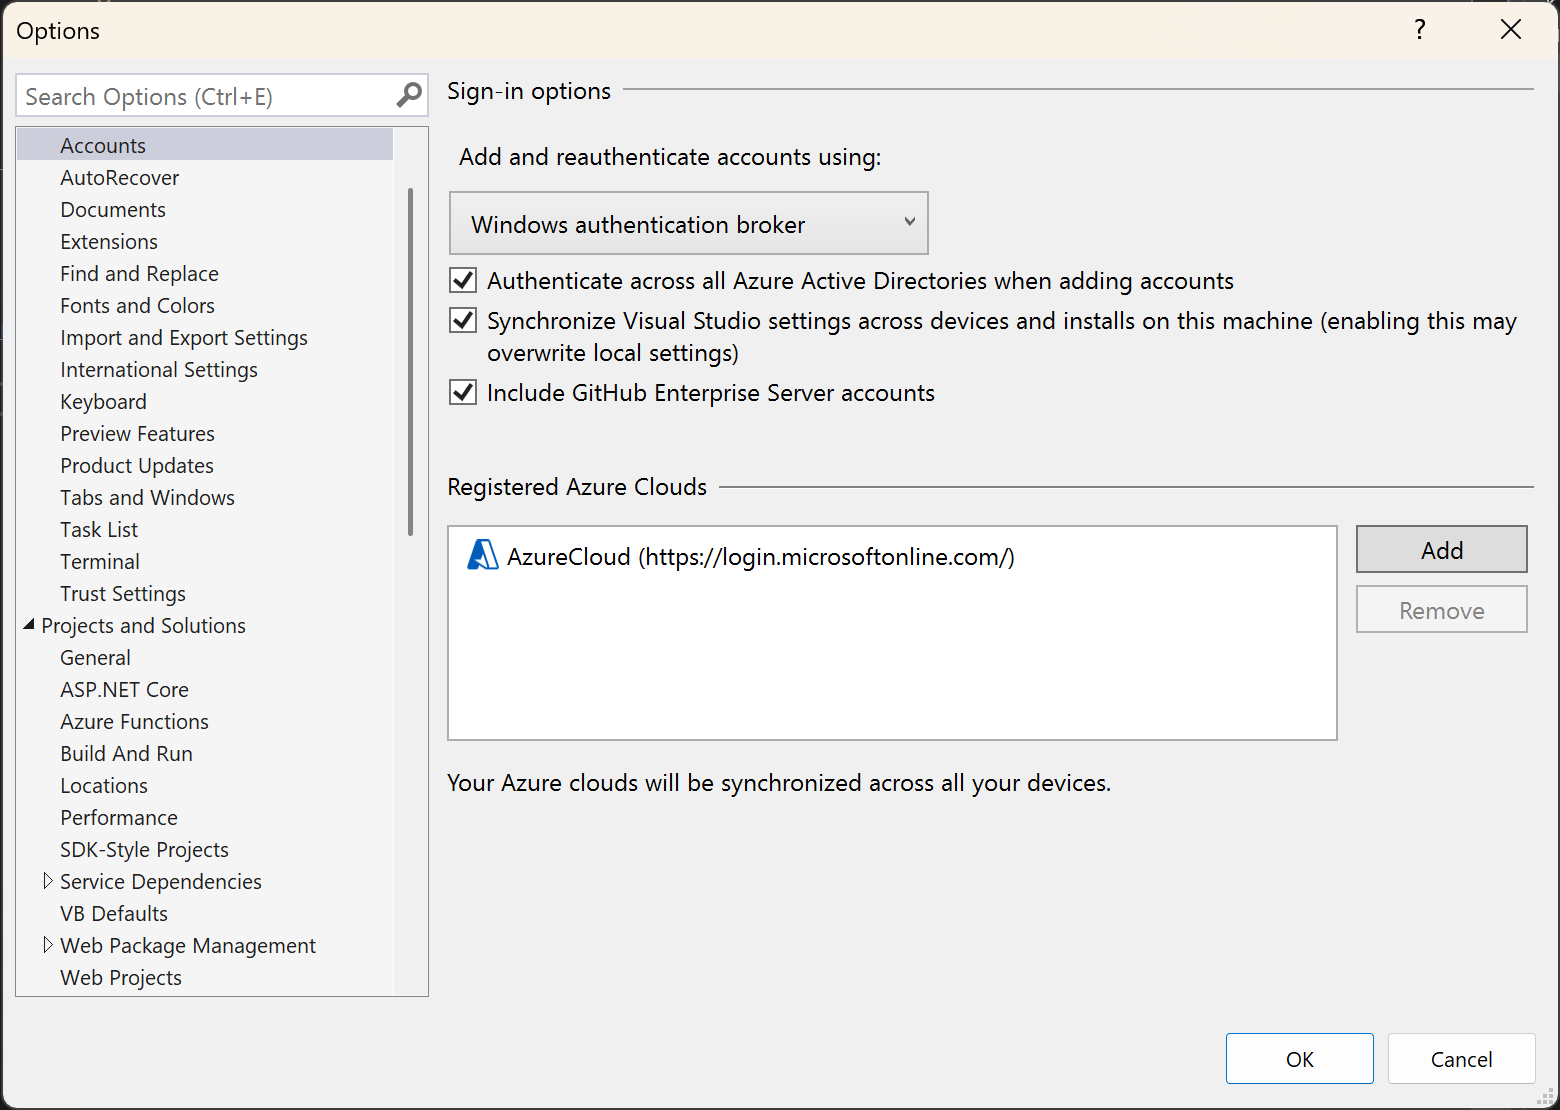1560x1110 pixels.
Task: Expand Service Dependencies node
Action: pyautogui.click(x=47, y=881)
